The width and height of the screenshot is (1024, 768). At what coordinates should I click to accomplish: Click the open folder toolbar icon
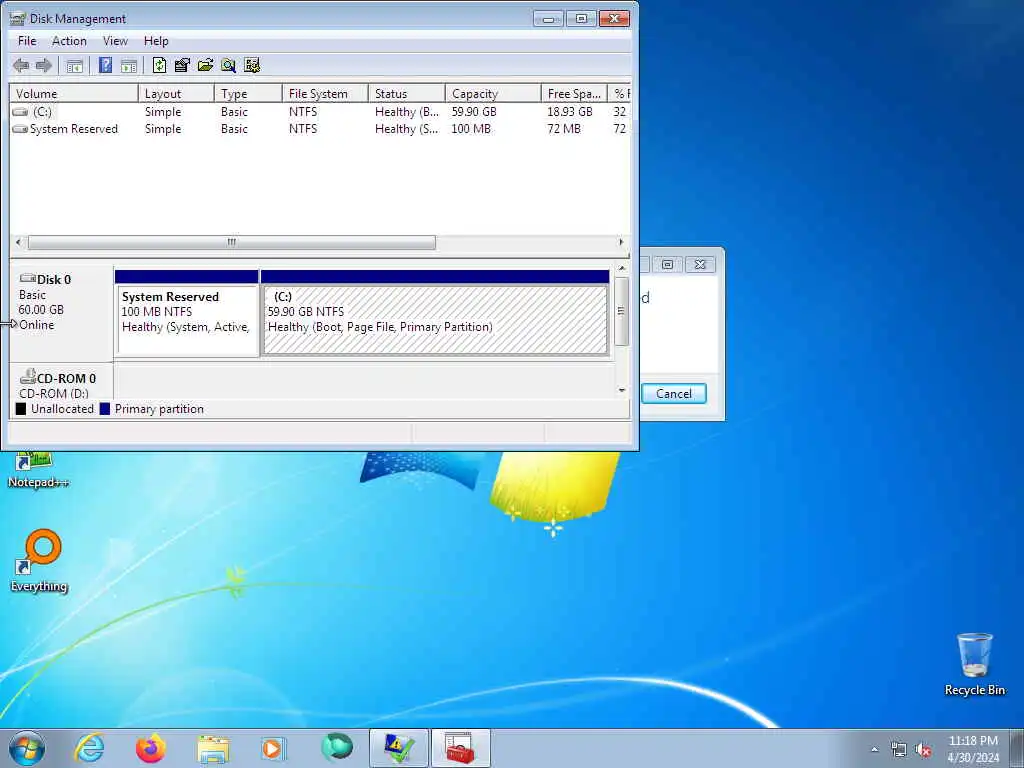pos(205,65)
